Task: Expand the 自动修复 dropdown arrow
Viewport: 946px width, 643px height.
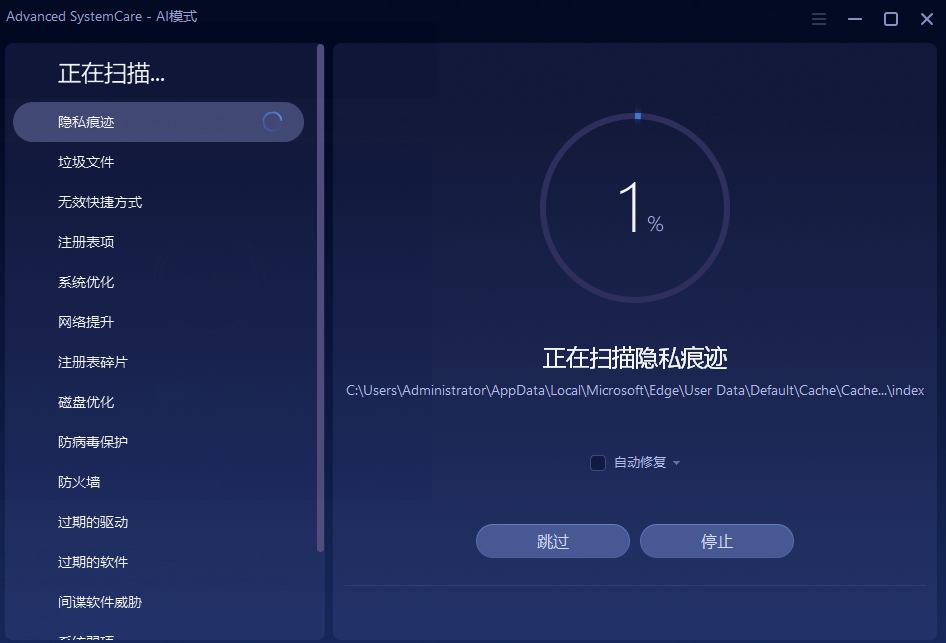Action: (677, 463)
